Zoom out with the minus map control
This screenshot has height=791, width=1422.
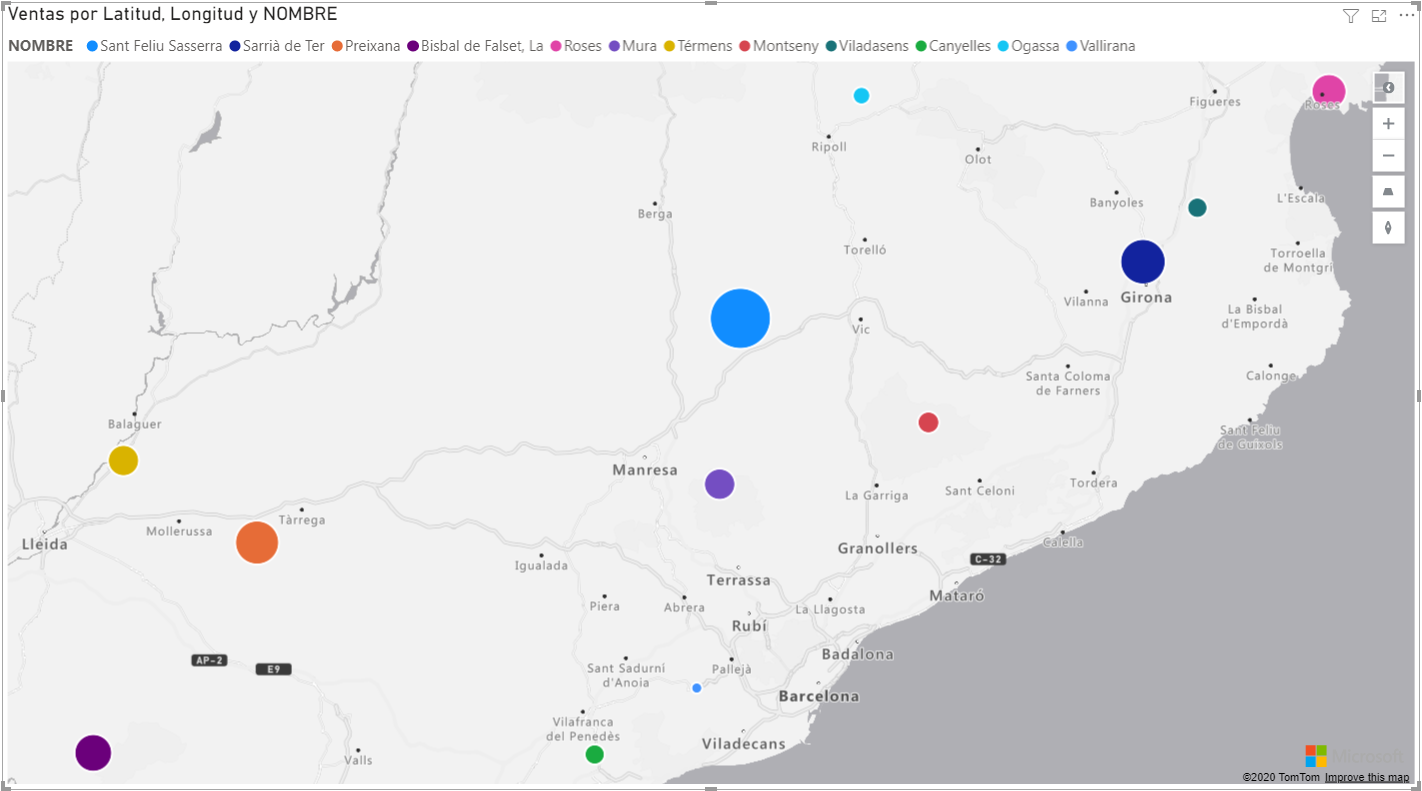[x=1388, y=155]
